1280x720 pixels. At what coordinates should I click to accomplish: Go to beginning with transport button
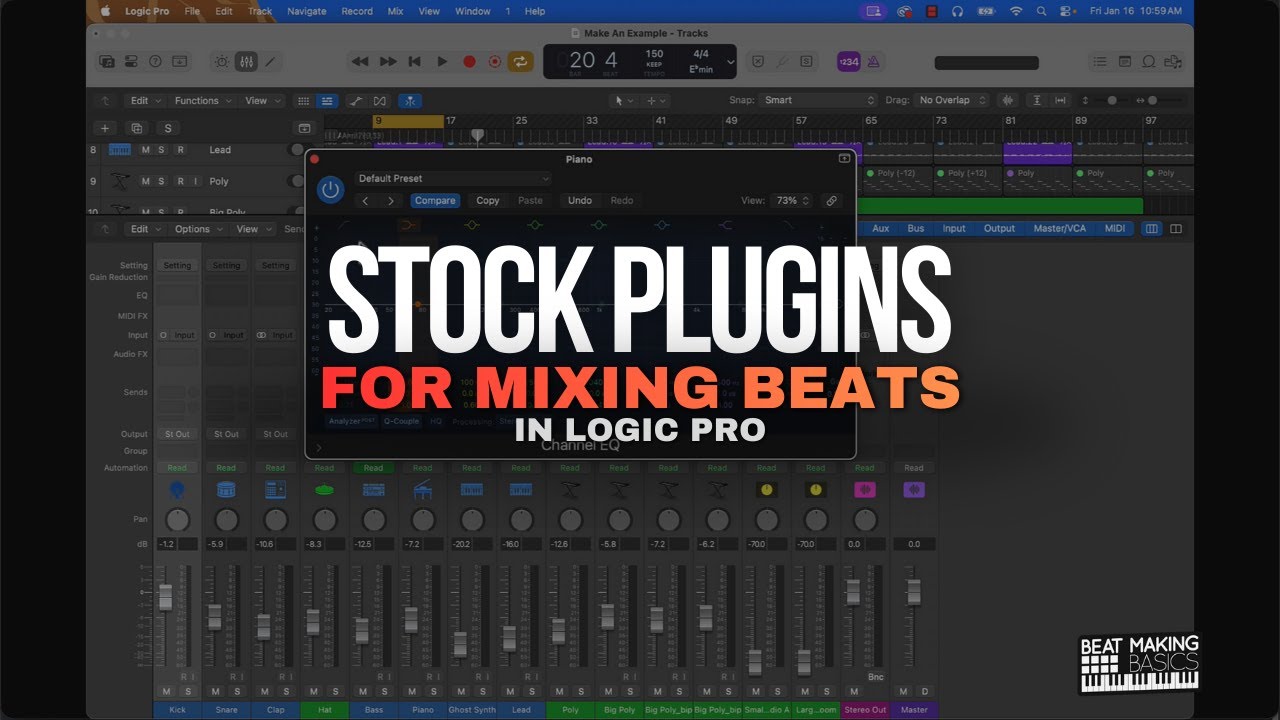pyautogui.click(x=414, y=61)
